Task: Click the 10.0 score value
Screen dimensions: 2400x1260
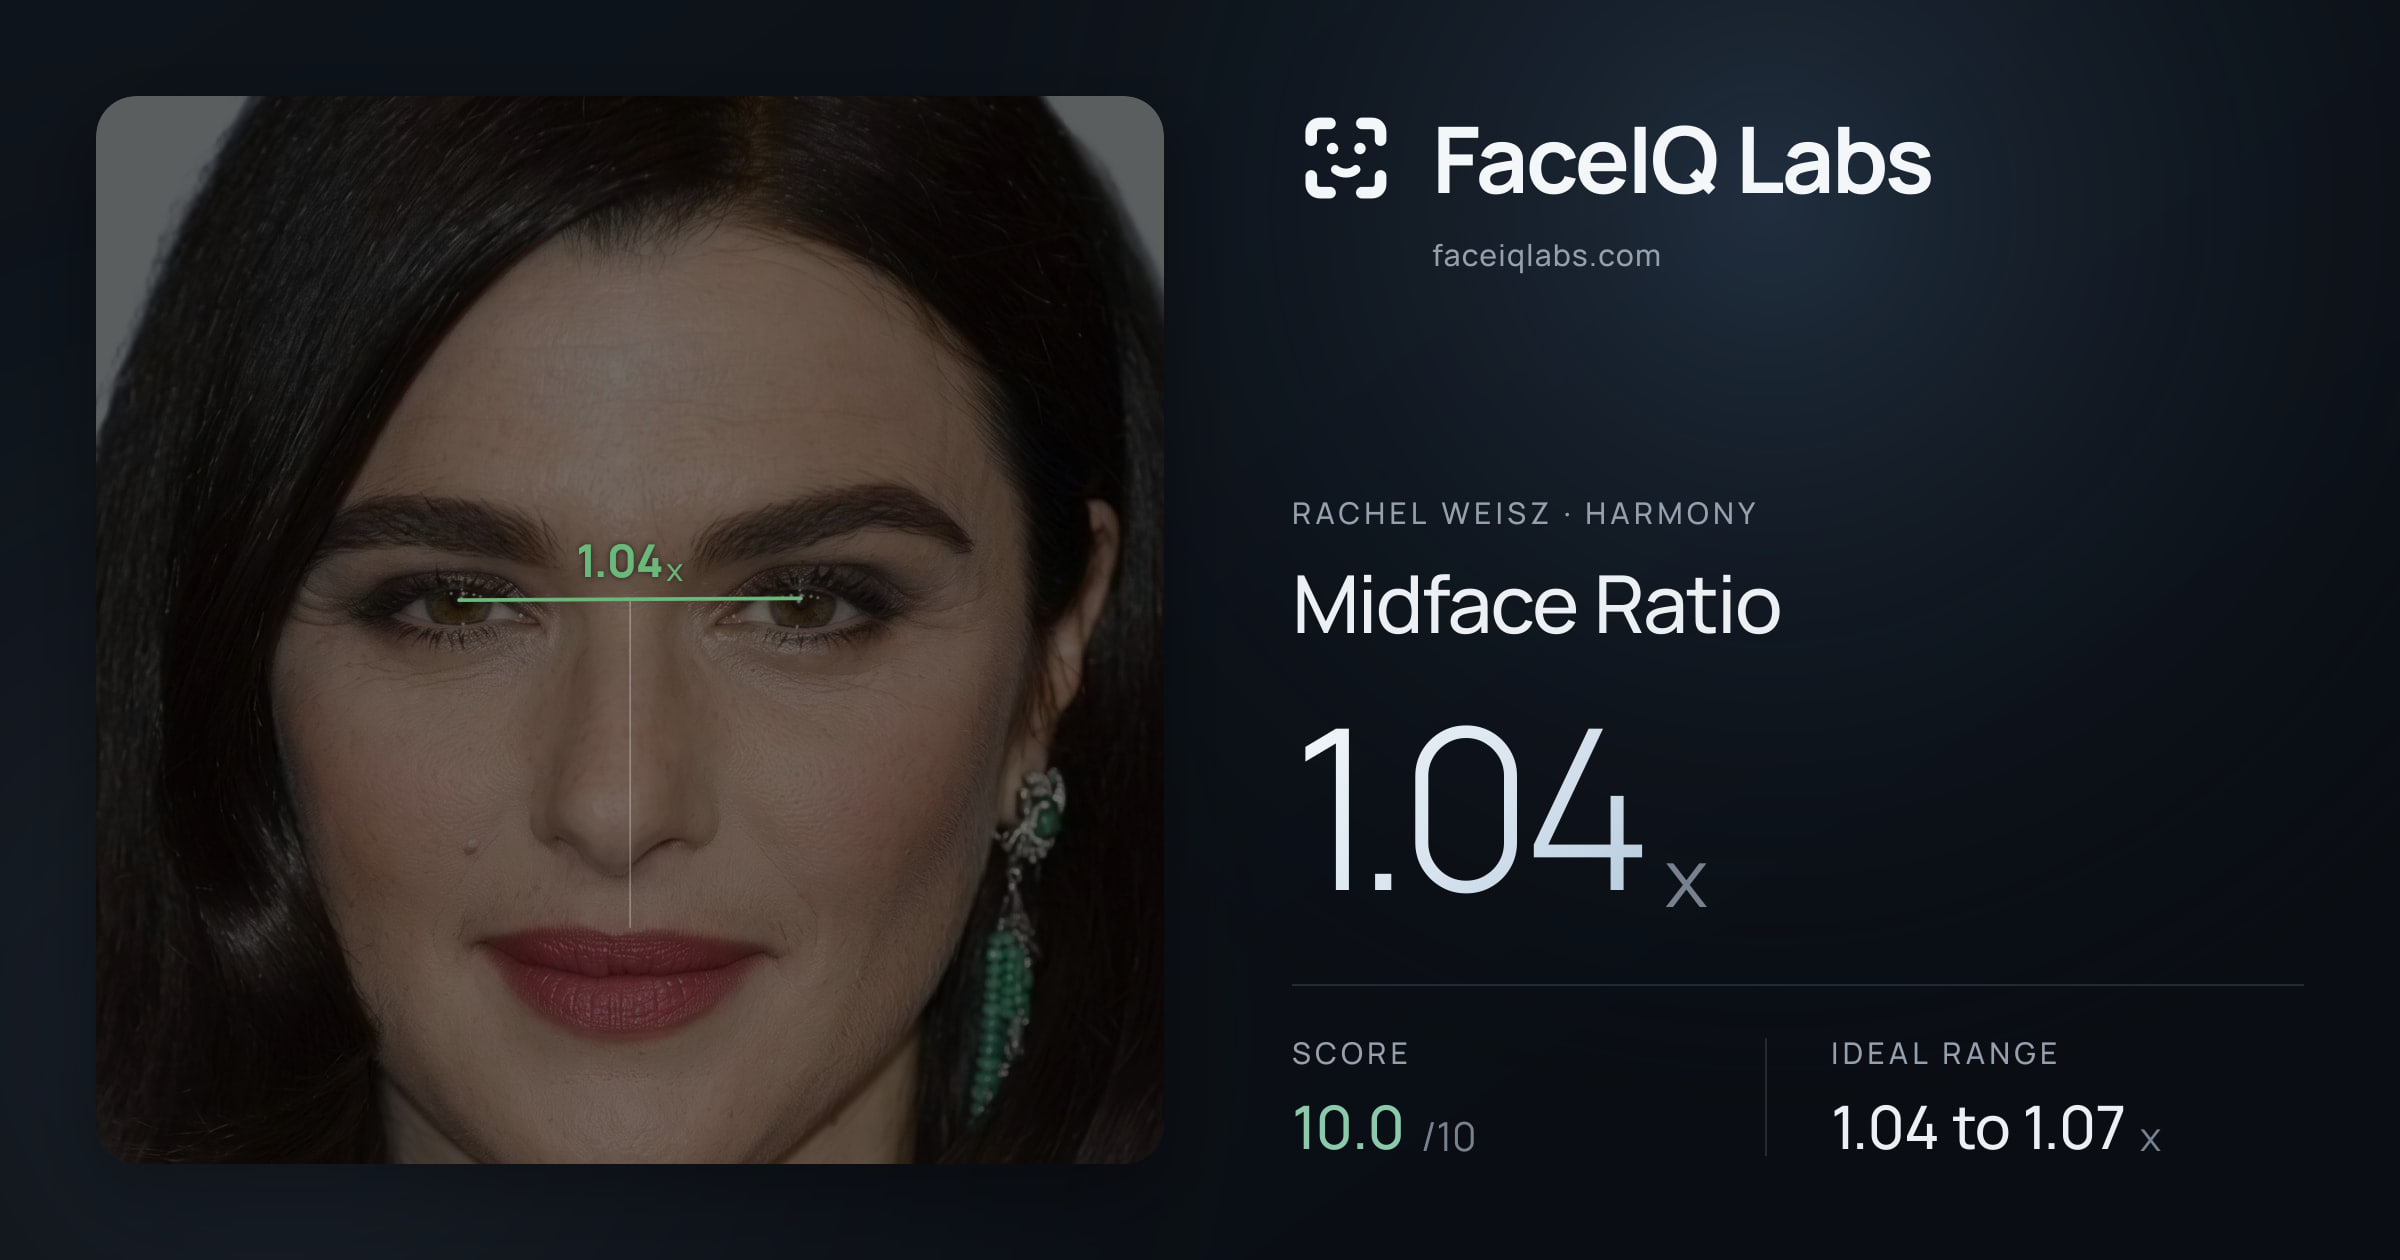Action: pyautogui.click(x=1347, y=1128)
